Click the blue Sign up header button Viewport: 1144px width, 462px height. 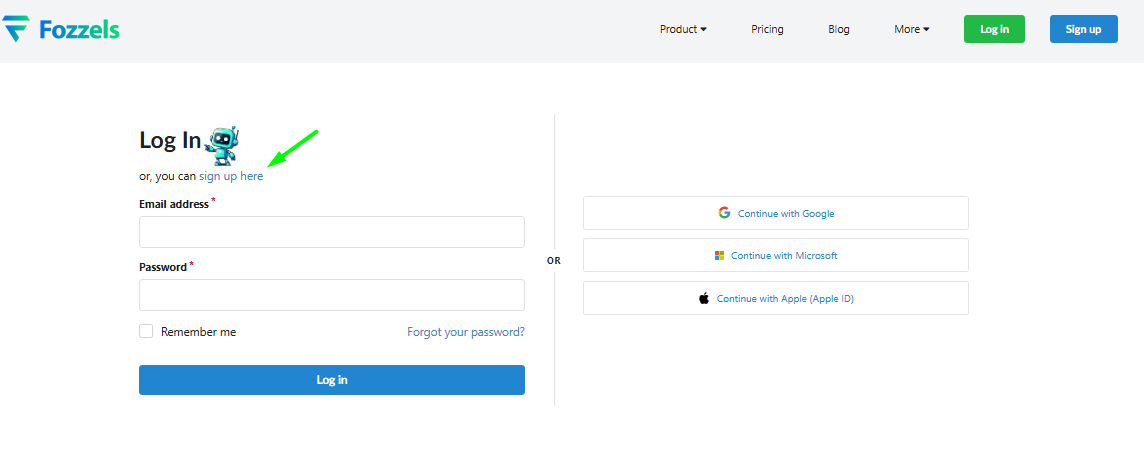[1083, 29]
